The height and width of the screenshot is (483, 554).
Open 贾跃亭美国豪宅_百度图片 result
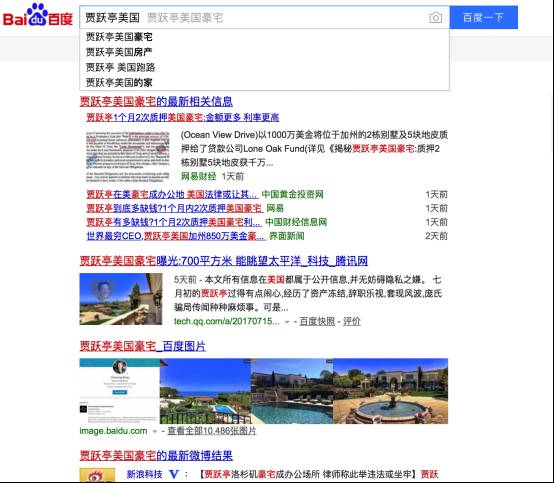[x=142, y=346]
